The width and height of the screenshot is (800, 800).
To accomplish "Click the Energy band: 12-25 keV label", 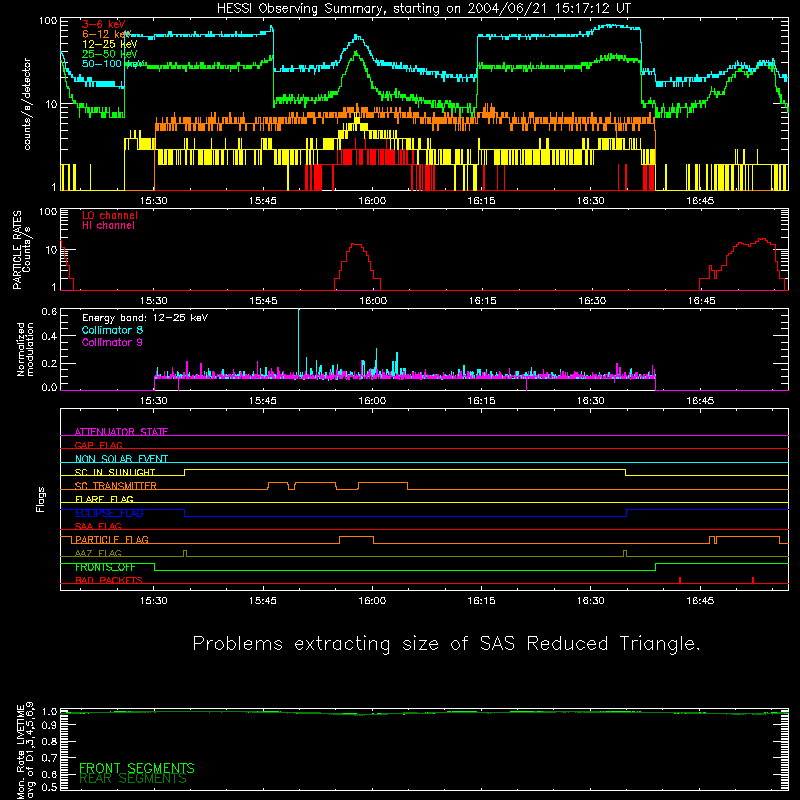I will tap(145, 318).
